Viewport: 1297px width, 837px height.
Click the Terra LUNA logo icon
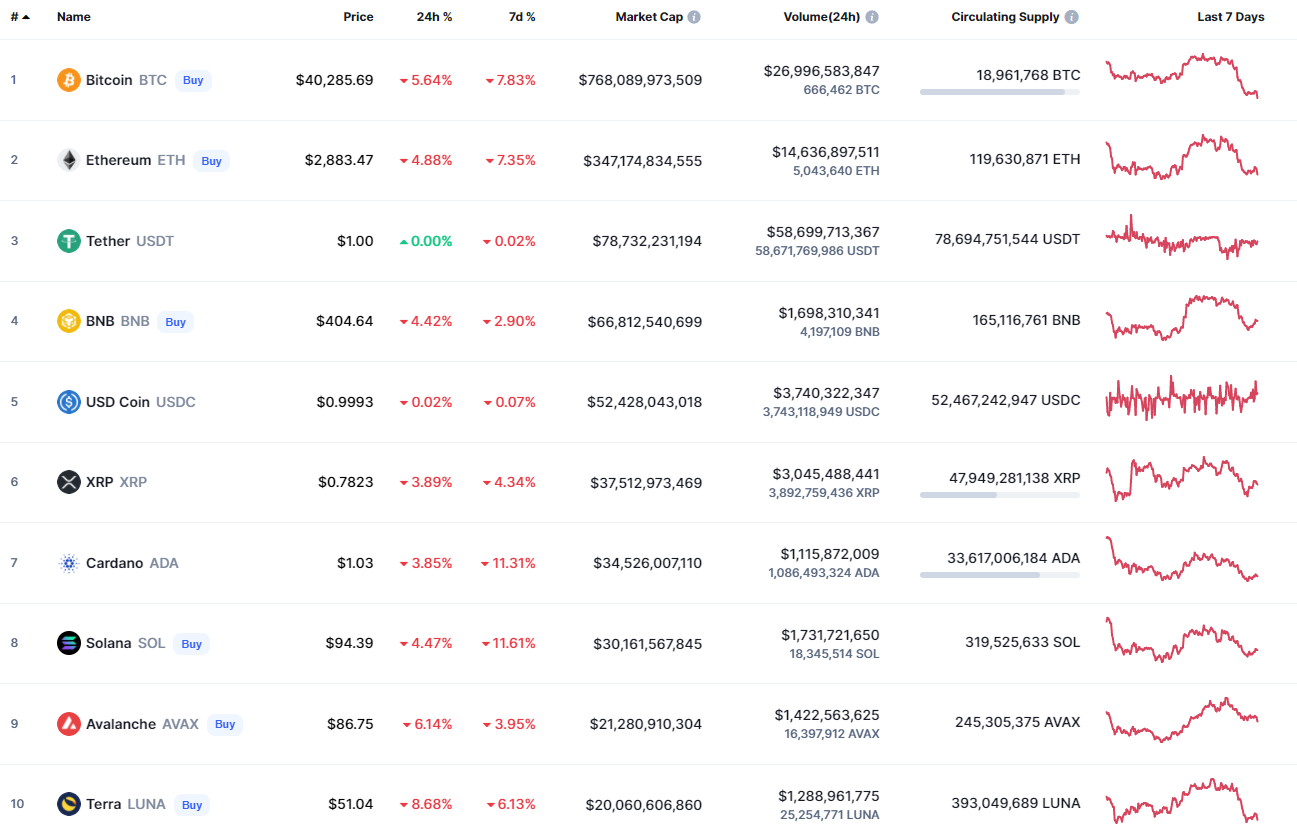69,804
